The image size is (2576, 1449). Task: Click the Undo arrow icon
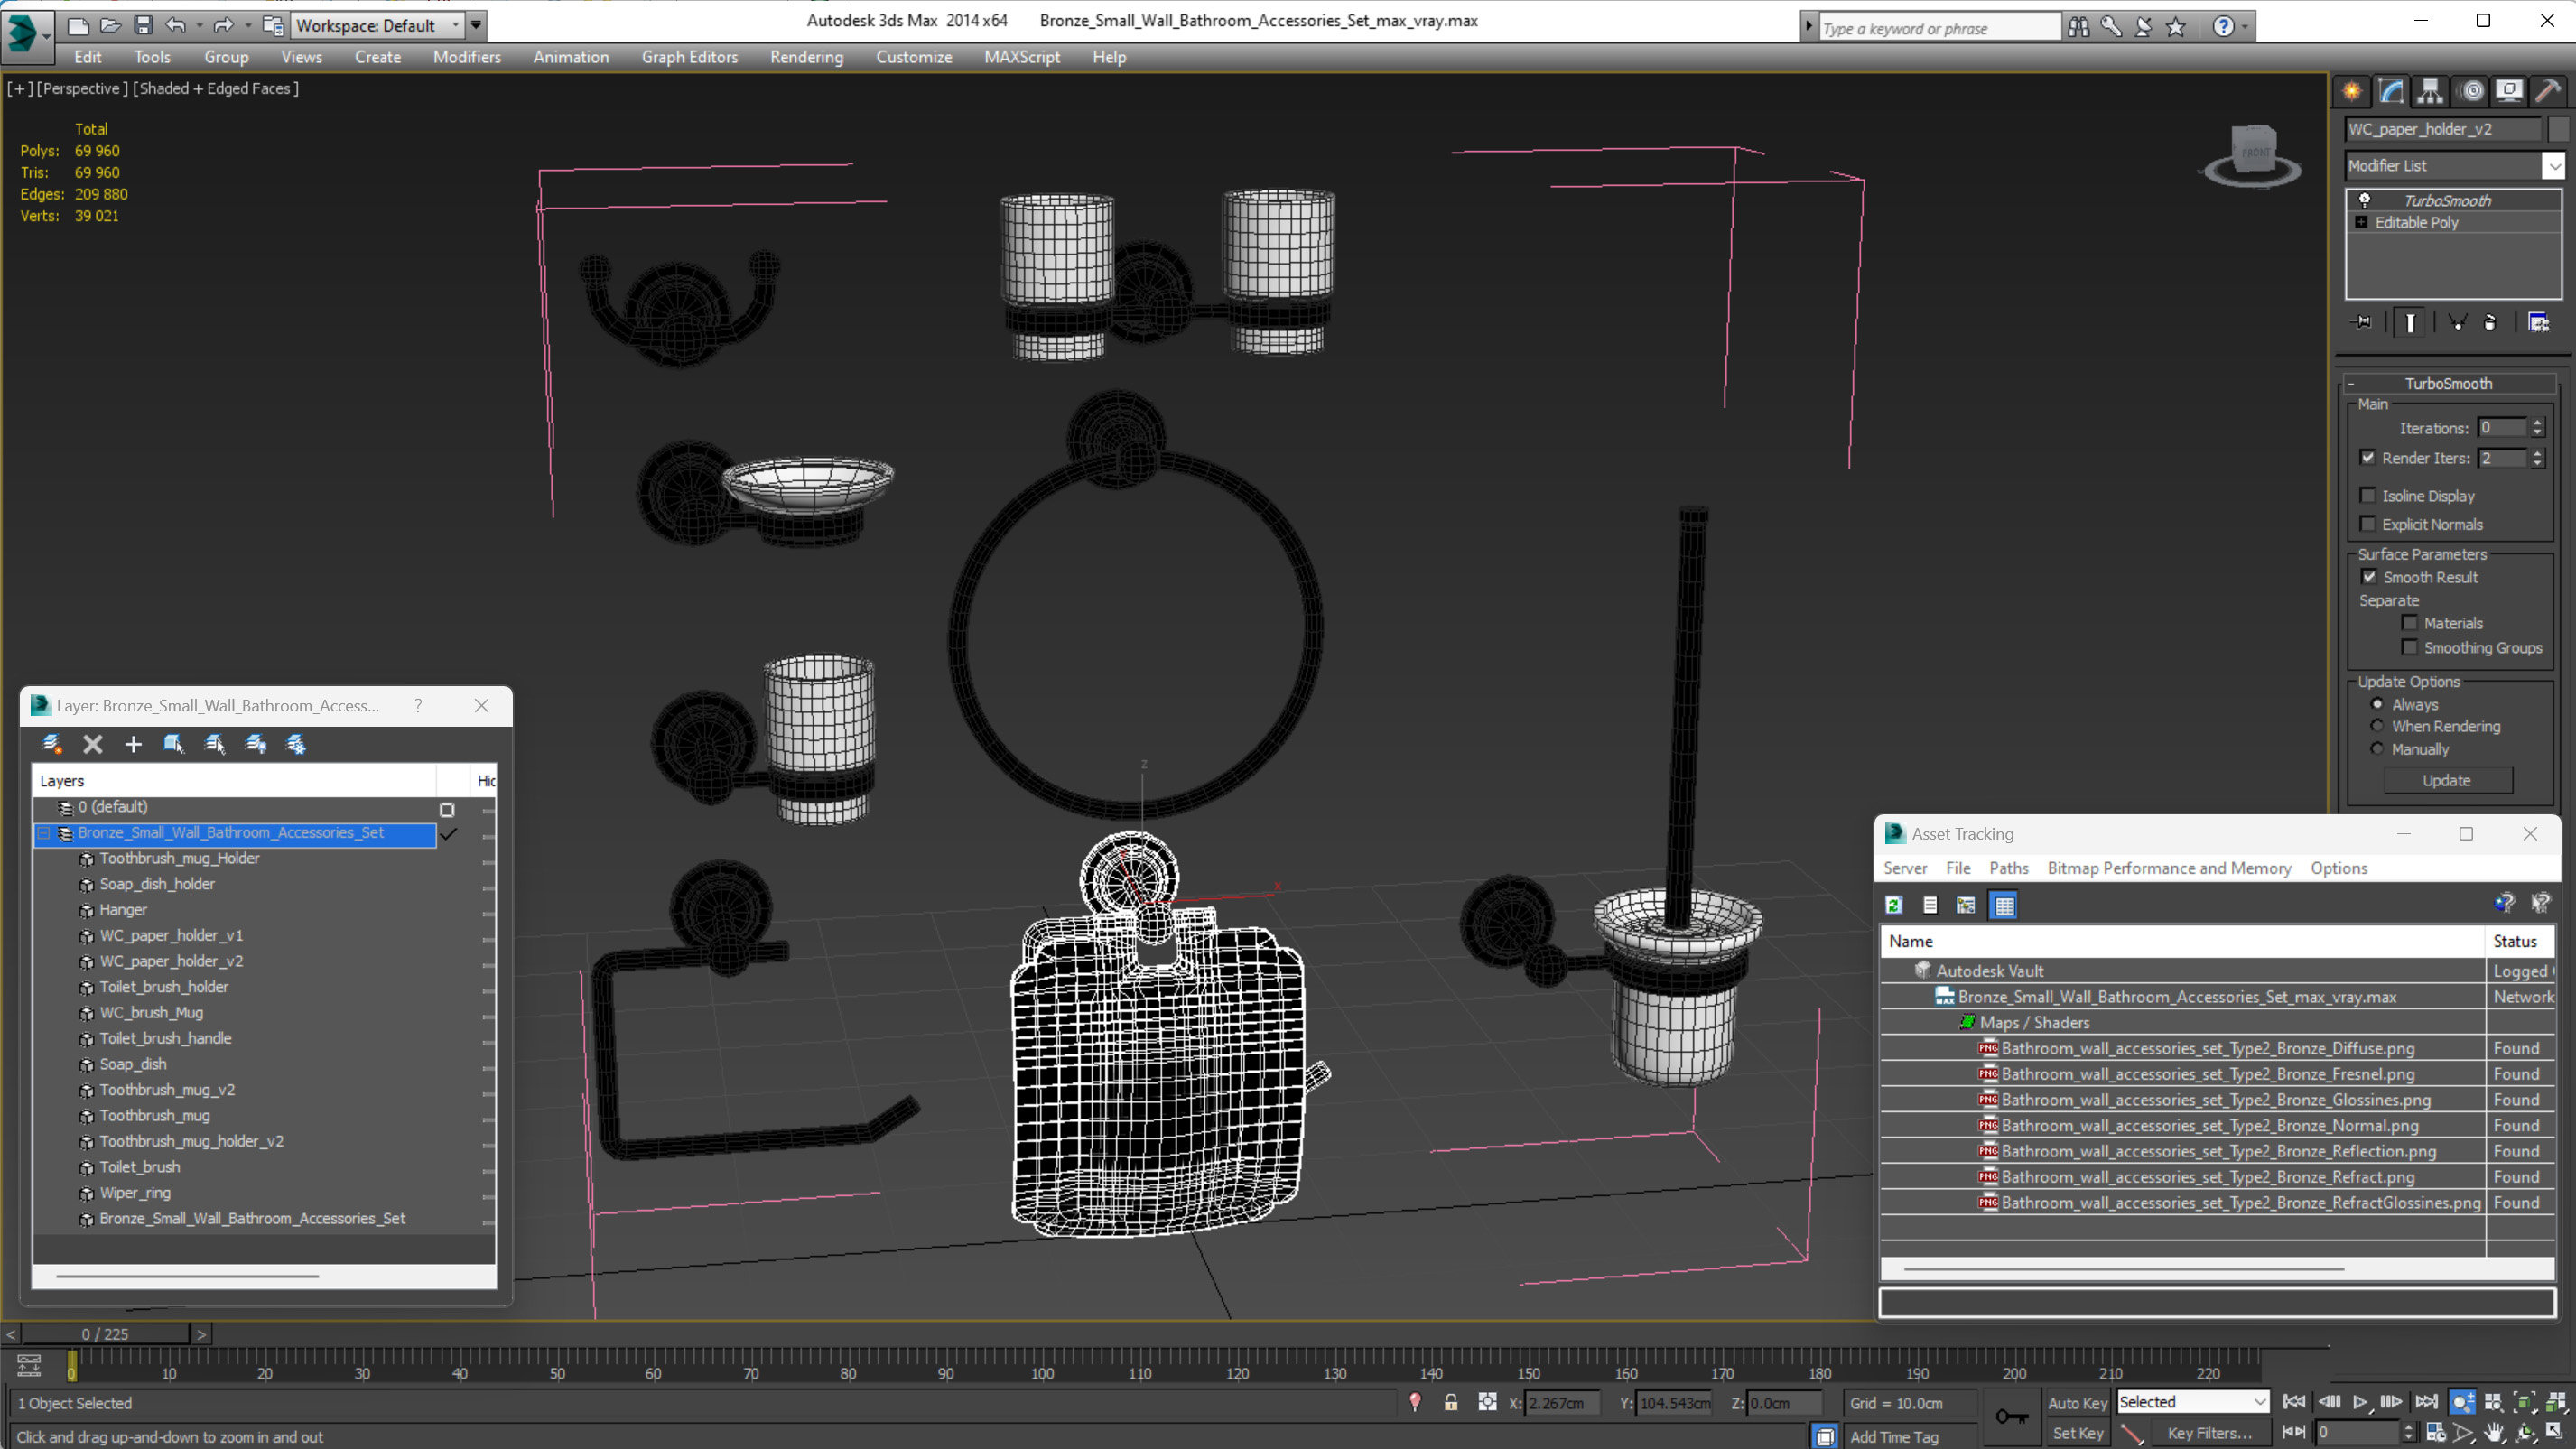tap(176, 25)
